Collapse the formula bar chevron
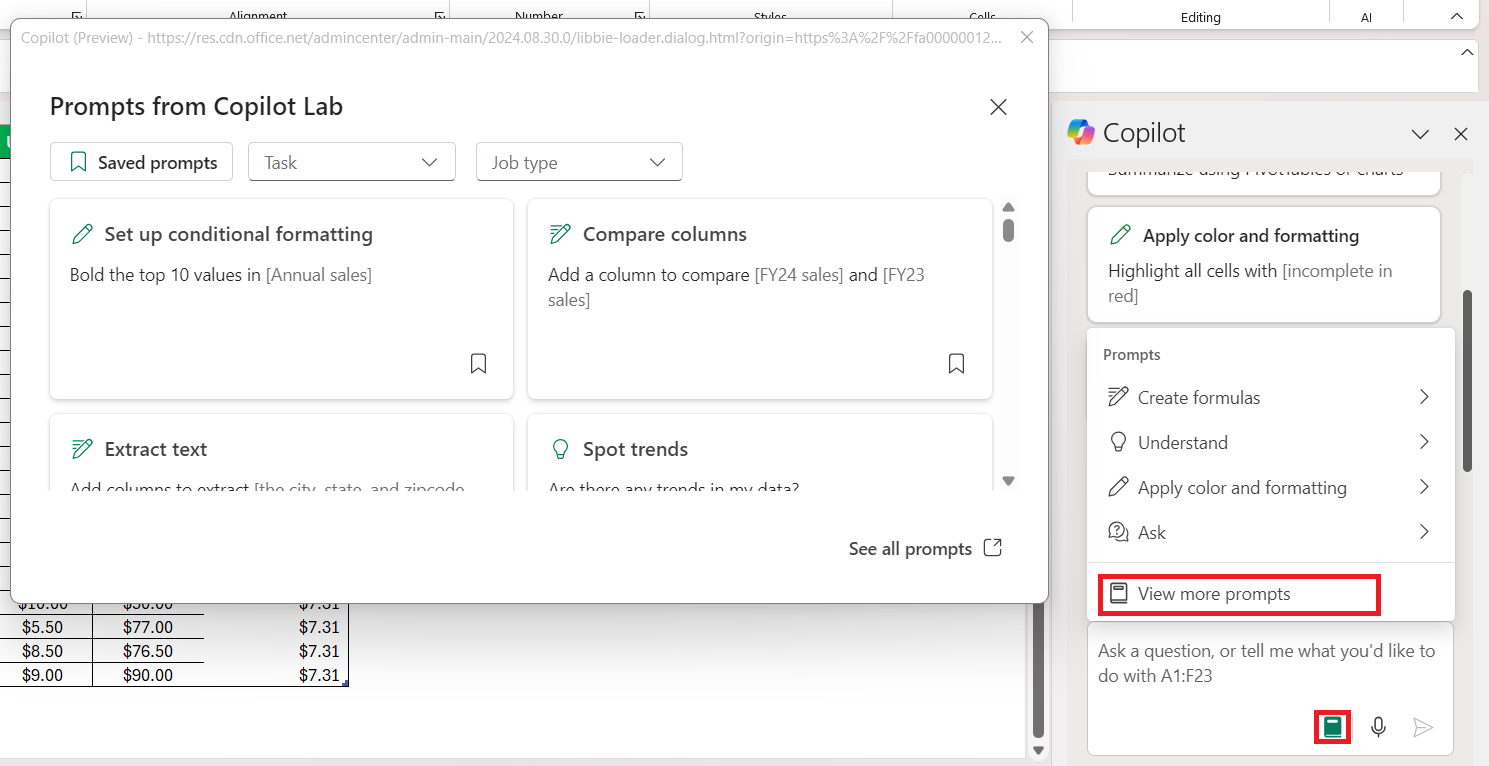This screenshot has width=1489, height=766. pos(1467,53)
